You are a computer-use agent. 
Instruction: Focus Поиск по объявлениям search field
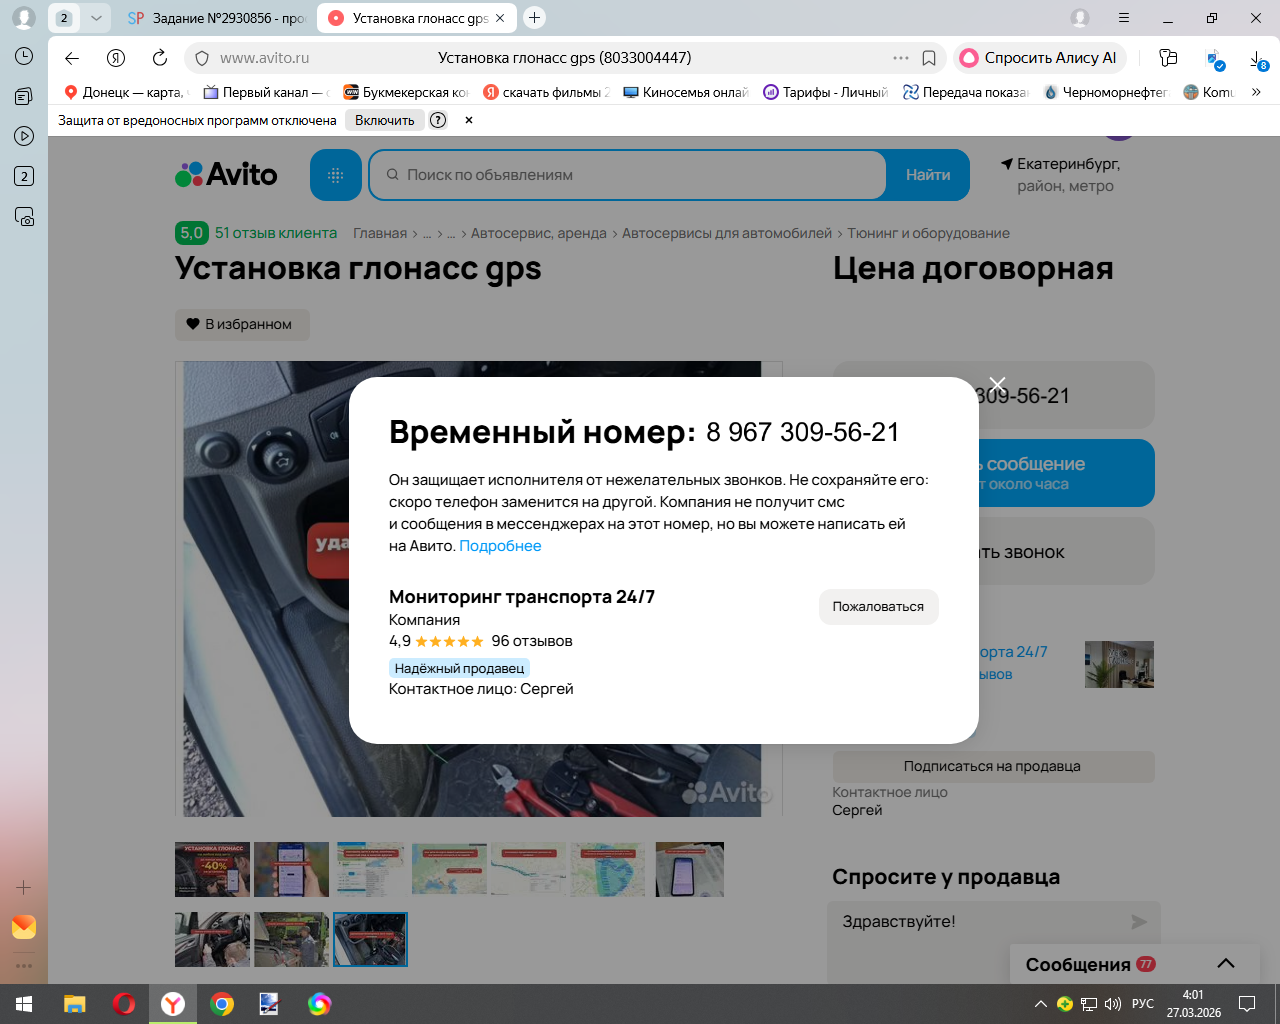pos(628,175)
